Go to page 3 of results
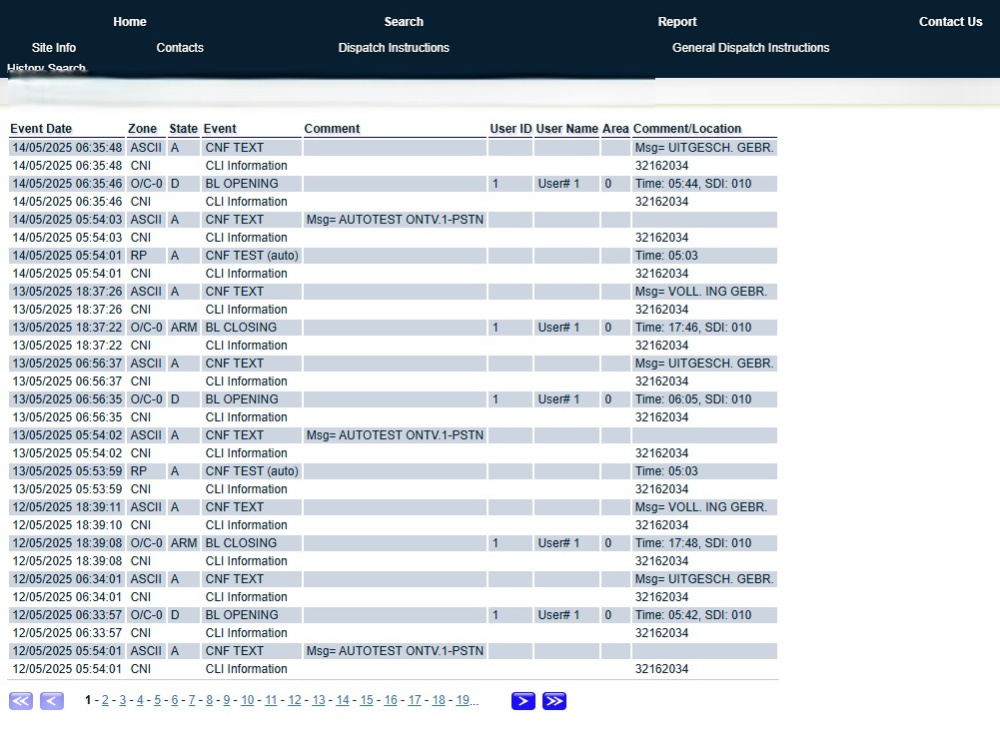Viewport: 1000px width, 749px height. (x=122, y=700)
